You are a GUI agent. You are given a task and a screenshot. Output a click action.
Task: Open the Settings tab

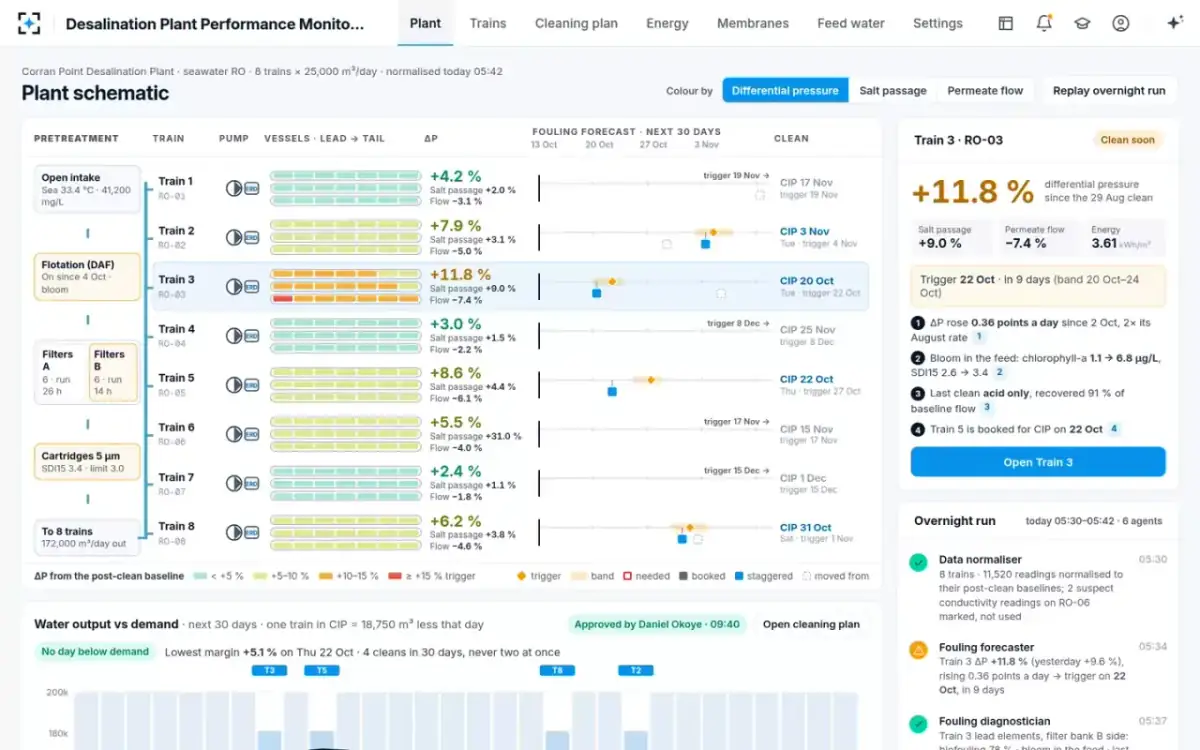938,23
